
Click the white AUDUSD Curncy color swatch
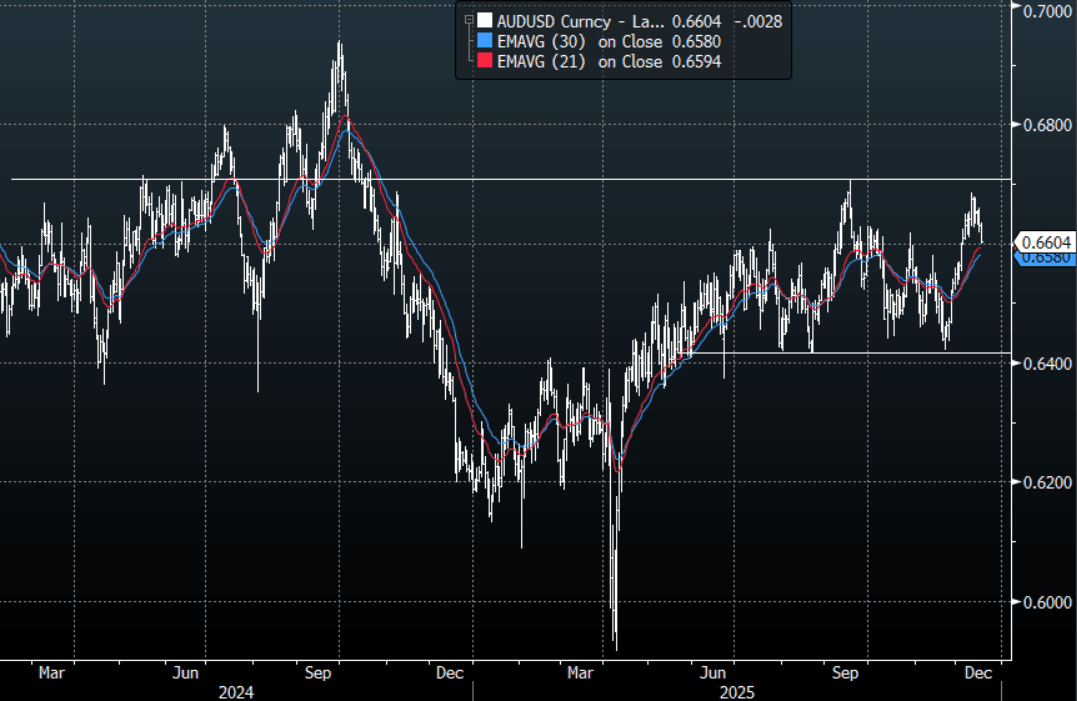click(485, 20)
